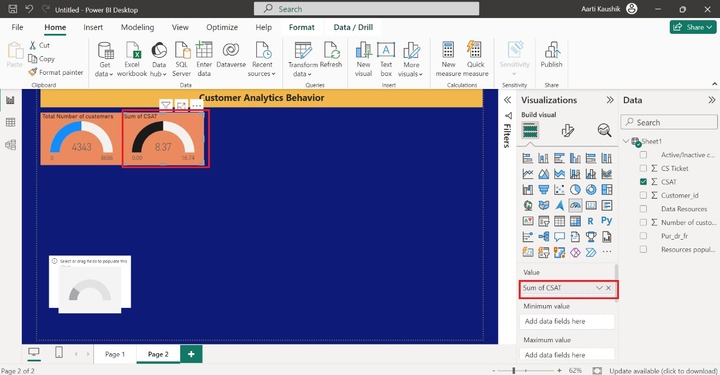The height and width of the screenshot is (375, 720).
Task: Collapse the Sheet1 table tree
Action: (626, 141)
